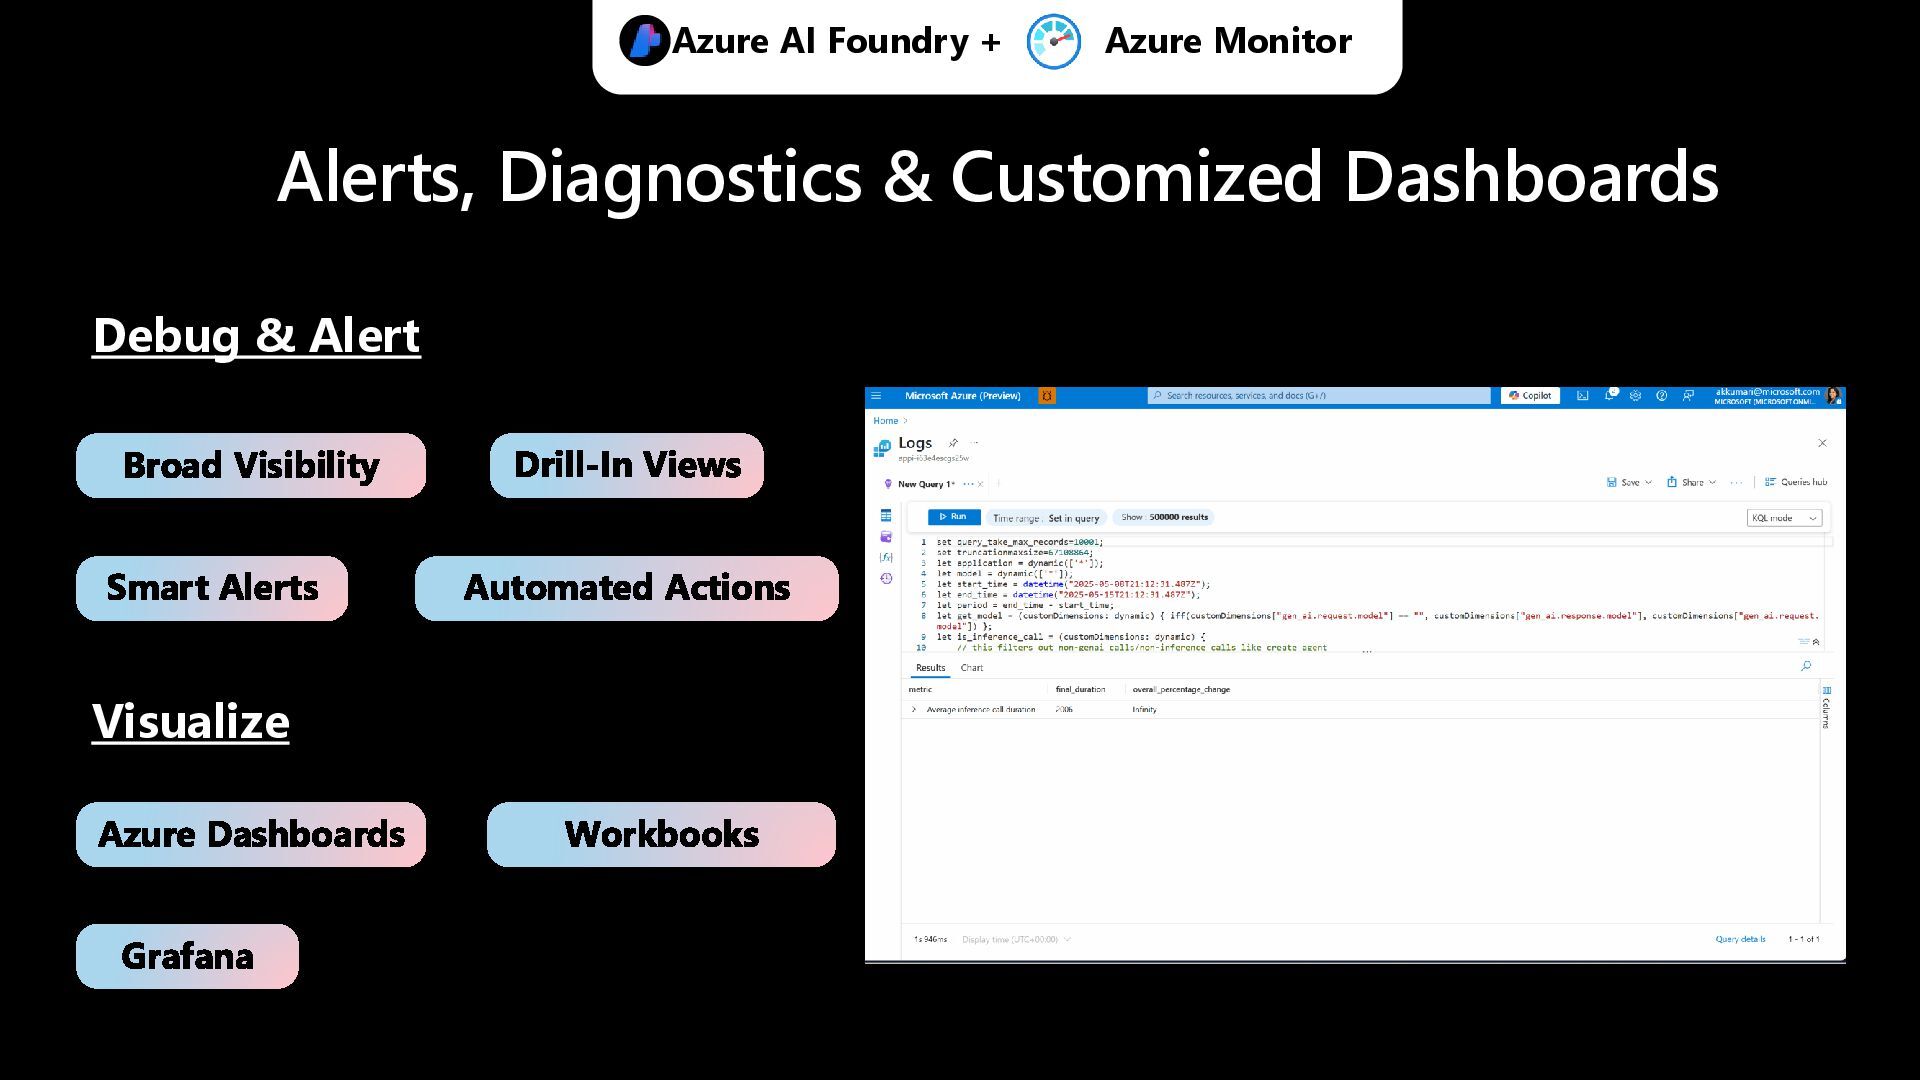
Task: Open the Azure portal hamburger menu
Action: pyautogui.click(x=876, y=396)
